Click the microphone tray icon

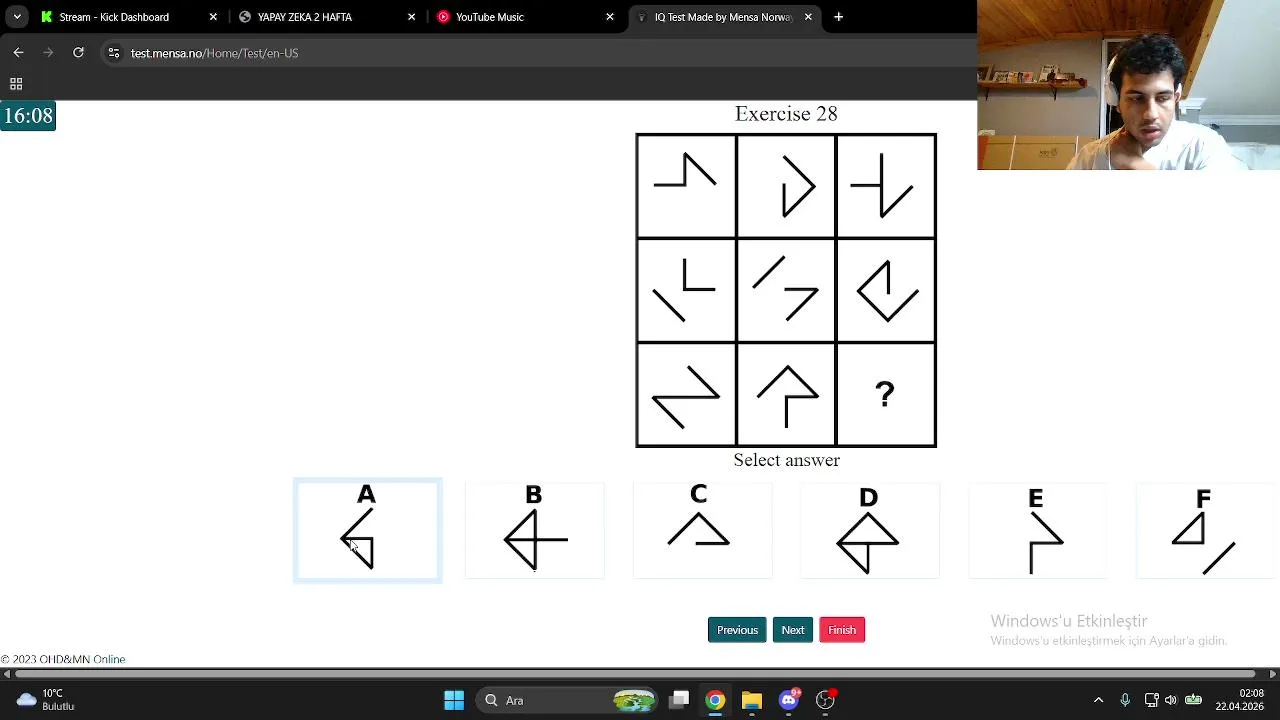click(x=1125, y=700)
